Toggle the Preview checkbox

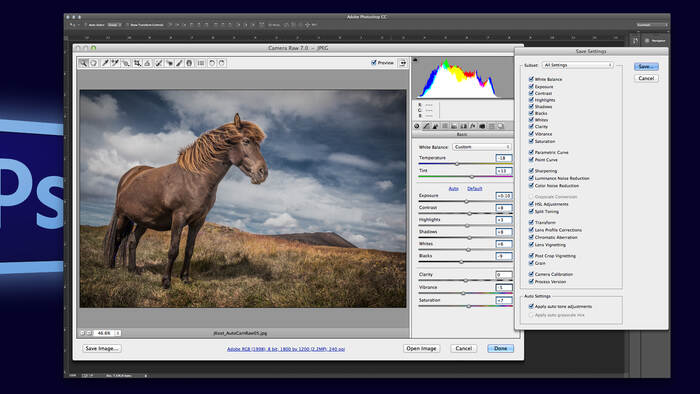tap(374, 63)
